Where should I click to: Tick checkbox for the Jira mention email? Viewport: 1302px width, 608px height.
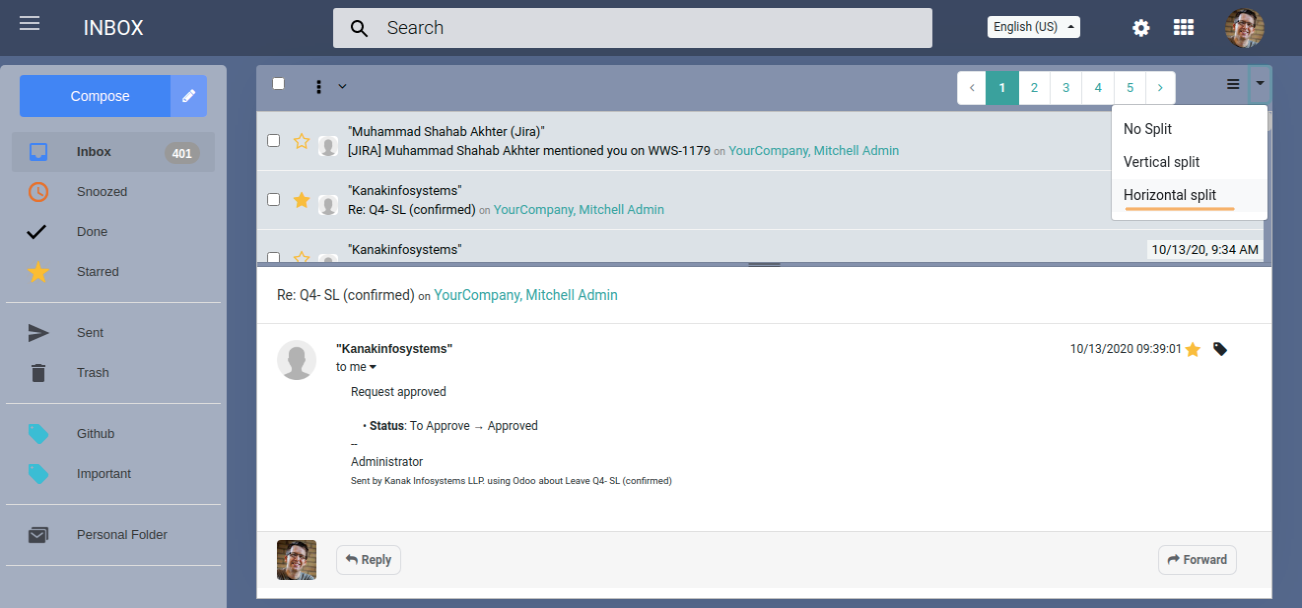[x=274, y=141]
